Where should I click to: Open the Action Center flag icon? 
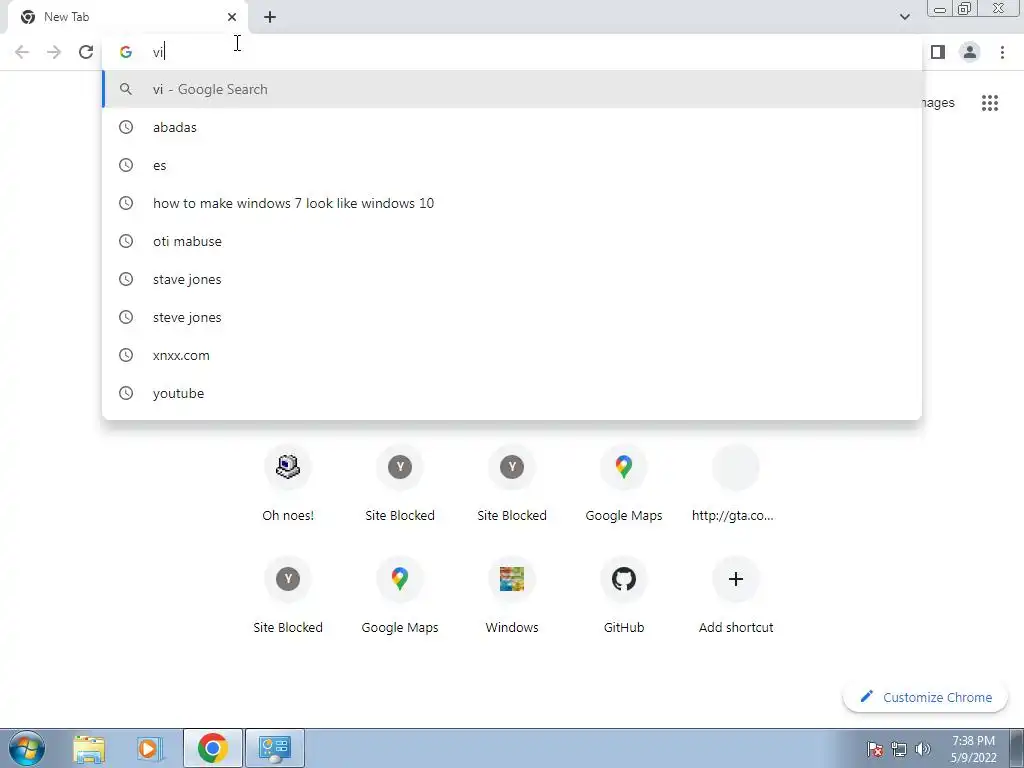click(874, 748)
